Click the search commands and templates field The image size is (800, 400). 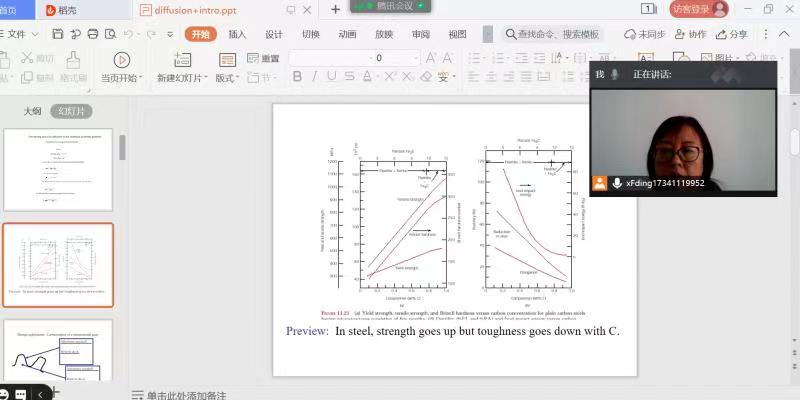[553, 34]
